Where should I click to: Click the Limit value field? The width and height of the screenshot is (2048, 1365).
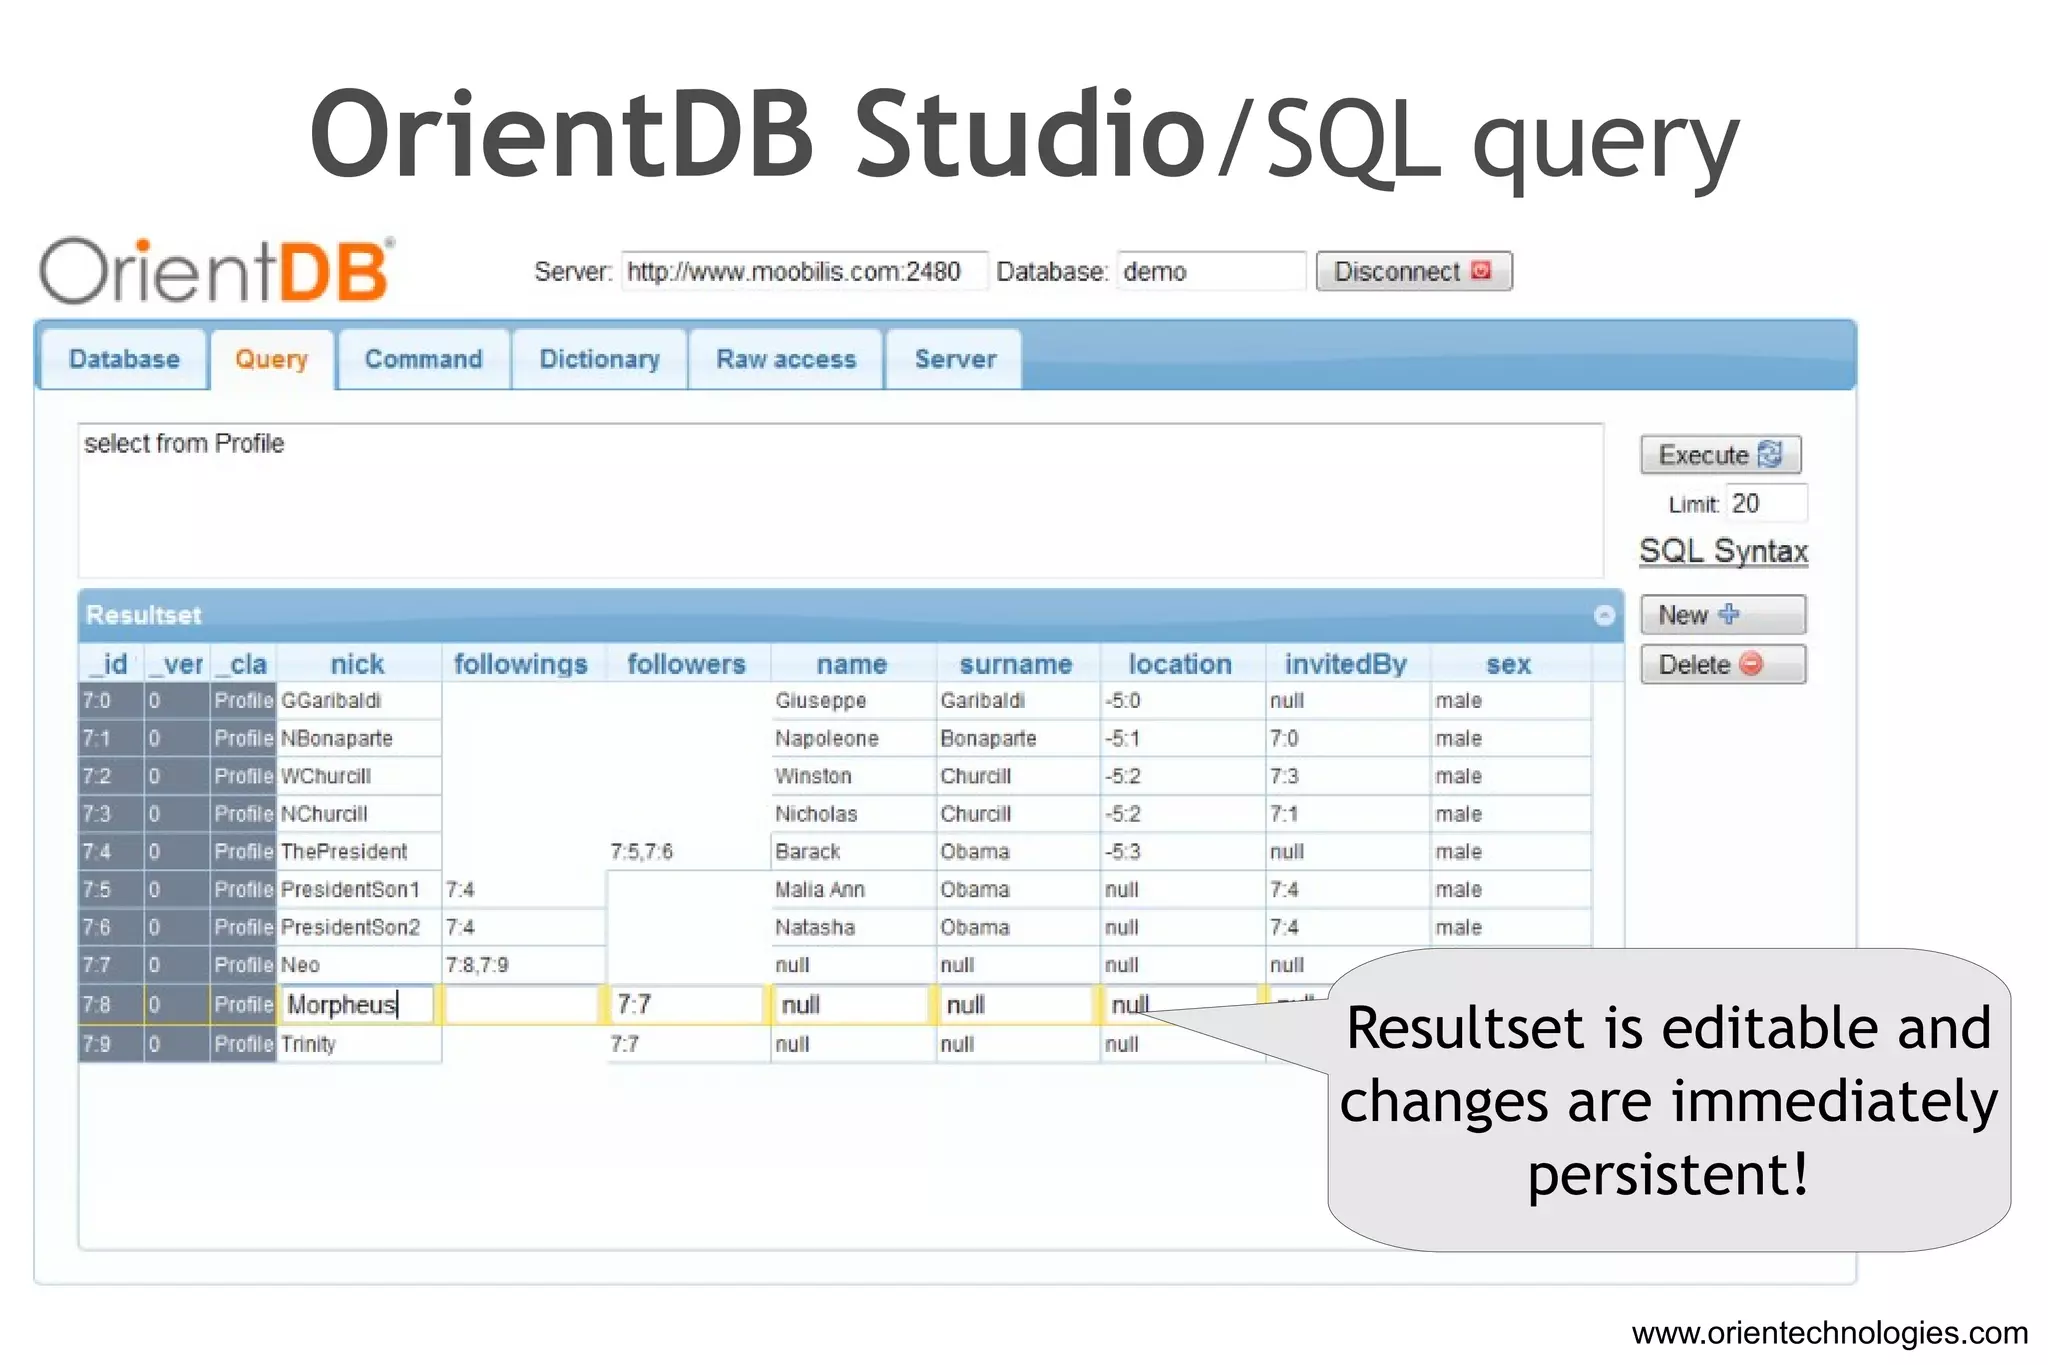point(1766,503)
